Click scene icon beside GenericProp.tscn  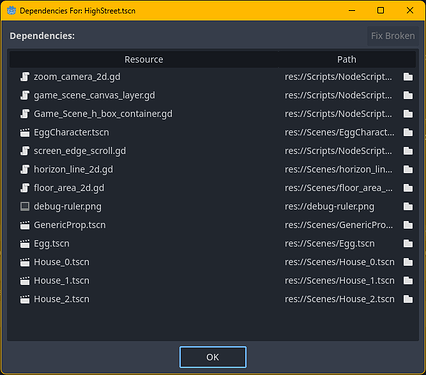[25, 225]
